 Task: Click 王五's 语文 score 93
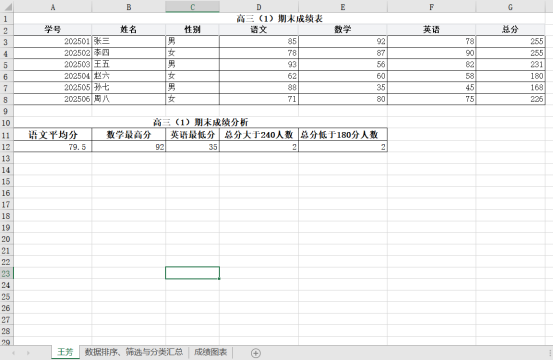point(259,64)
